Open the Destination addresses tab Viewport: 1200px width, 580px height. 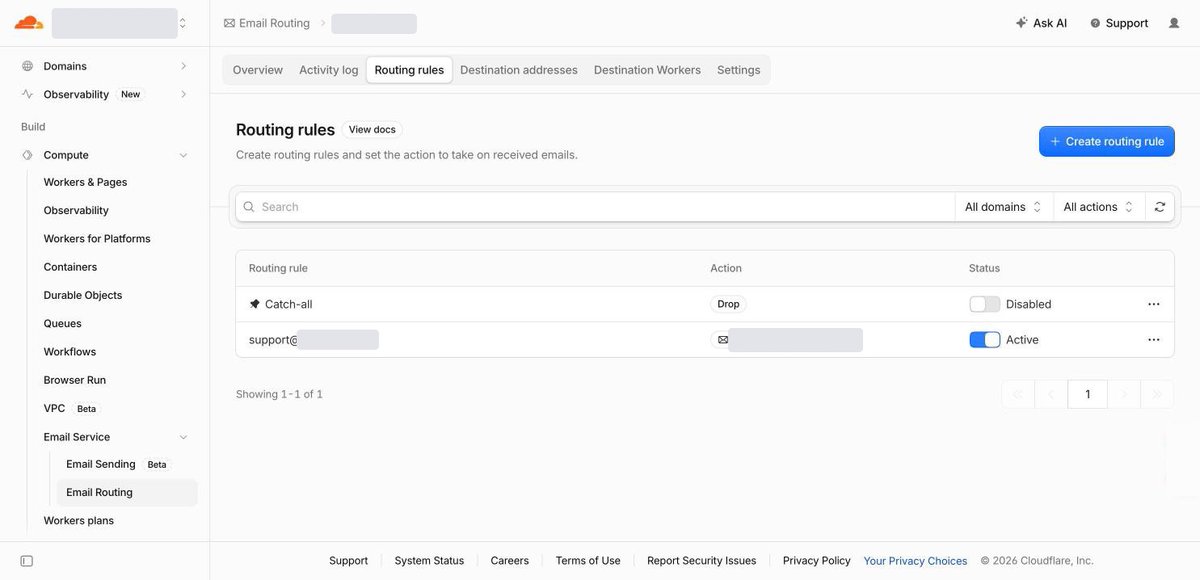519,70
